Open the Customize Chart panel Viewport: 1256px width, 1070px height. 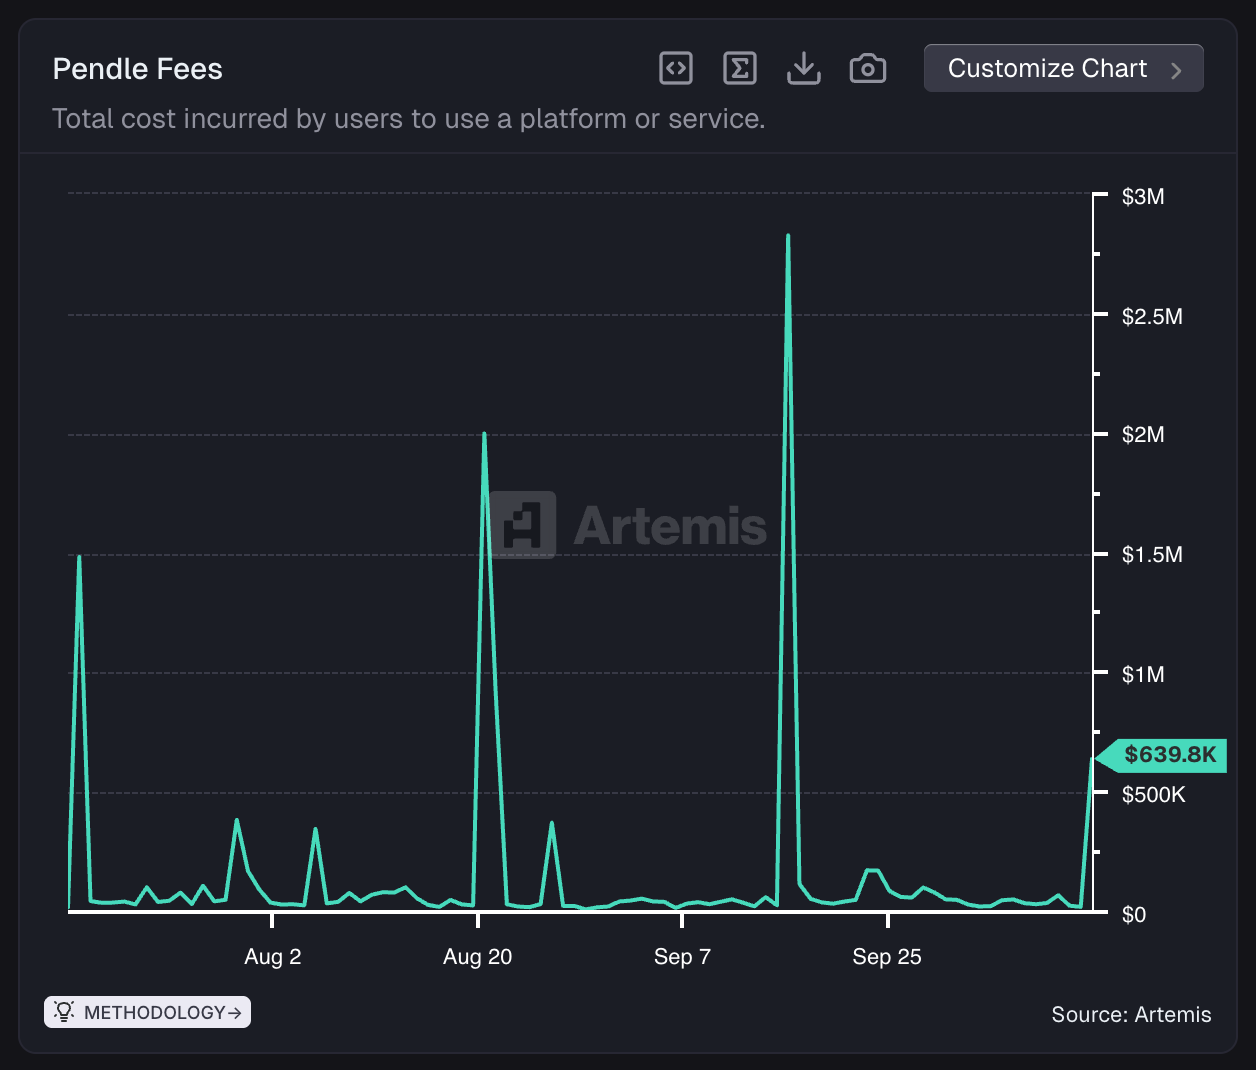[x=1064, y=68]
